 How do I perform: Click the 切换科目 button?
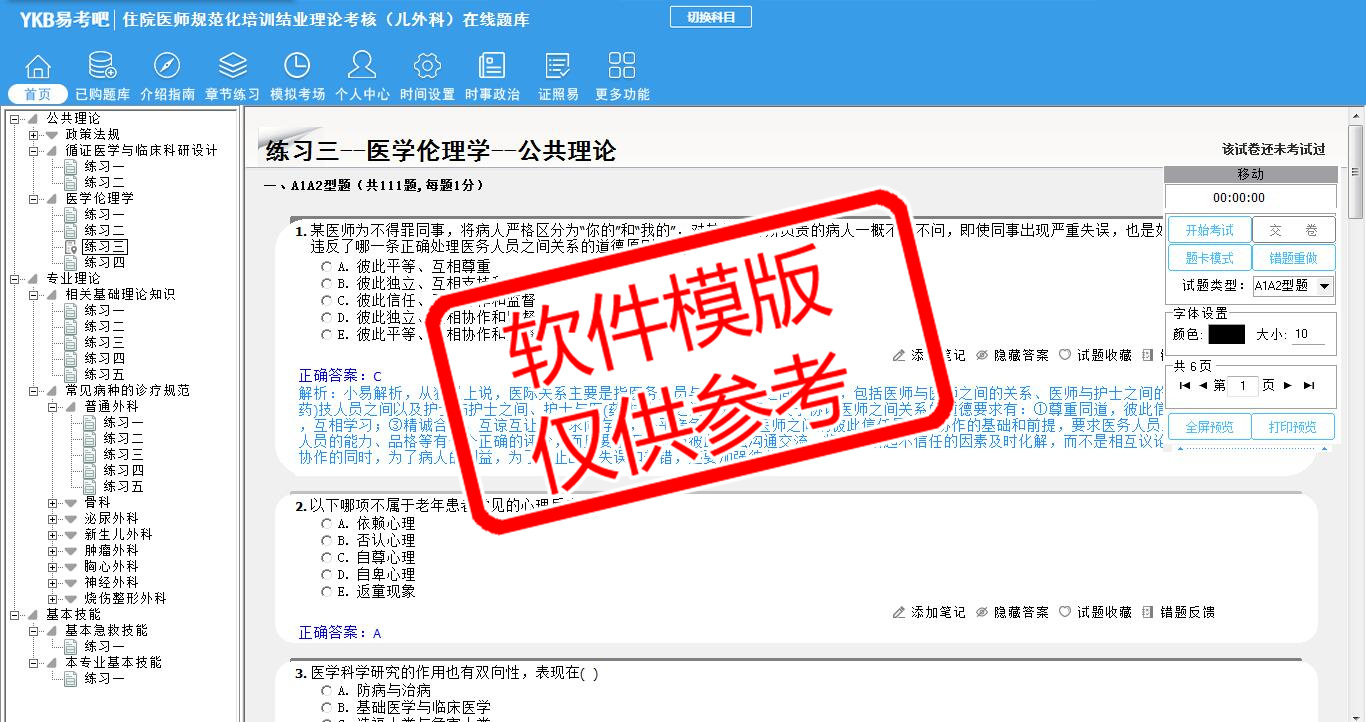click(710, 17)
